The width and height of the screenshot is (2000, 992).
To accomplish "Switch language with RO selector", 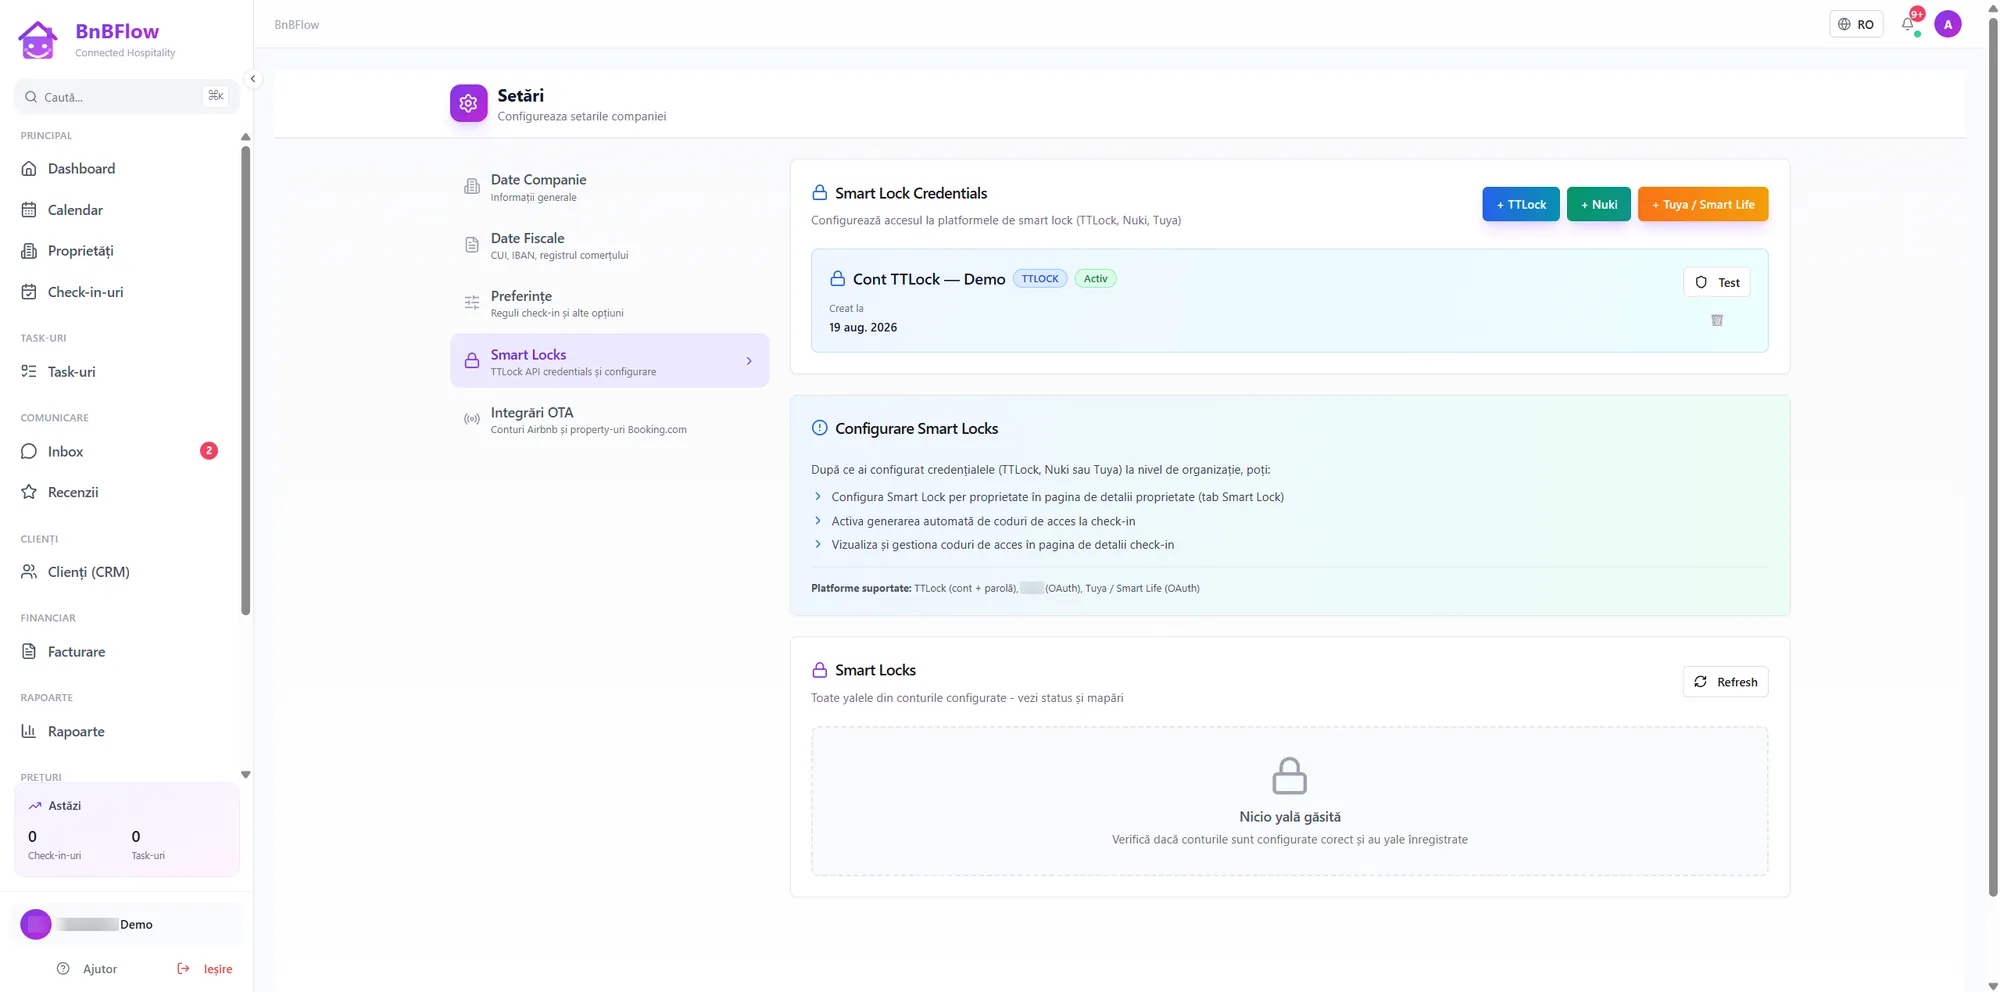I will coord(1855,24).
